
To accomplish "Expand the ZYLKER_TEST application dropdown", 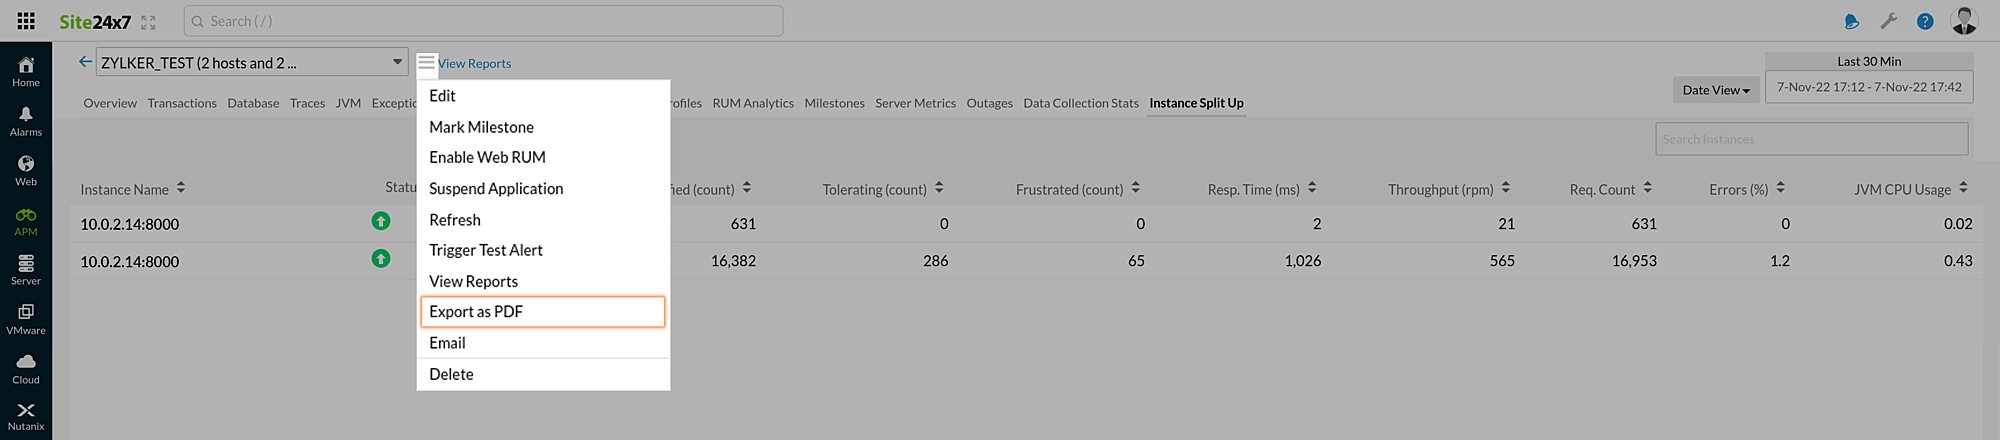I will click(x=397, y=62).
